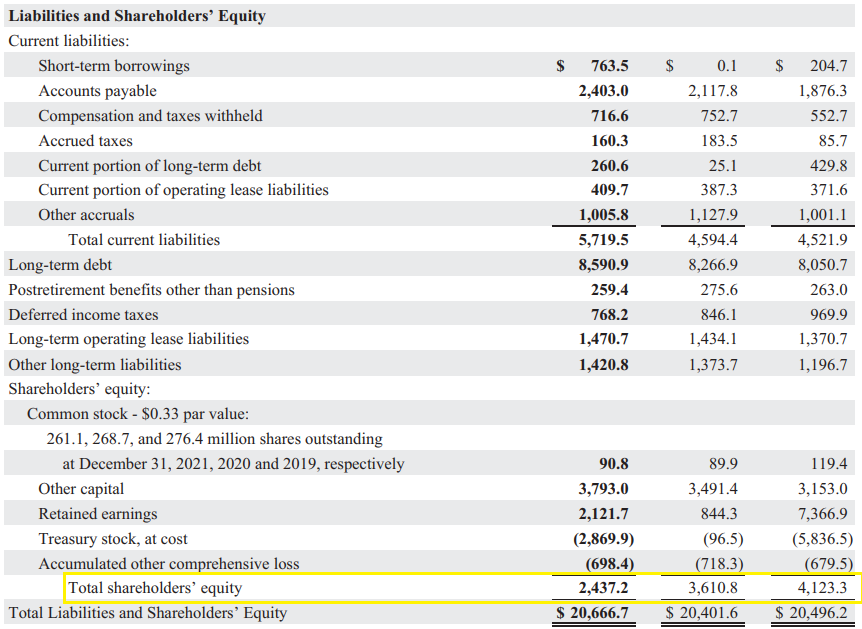The image size is (862, 629).
Task: Click the Other accruals value 1,005.8
Action: (603, 215)
